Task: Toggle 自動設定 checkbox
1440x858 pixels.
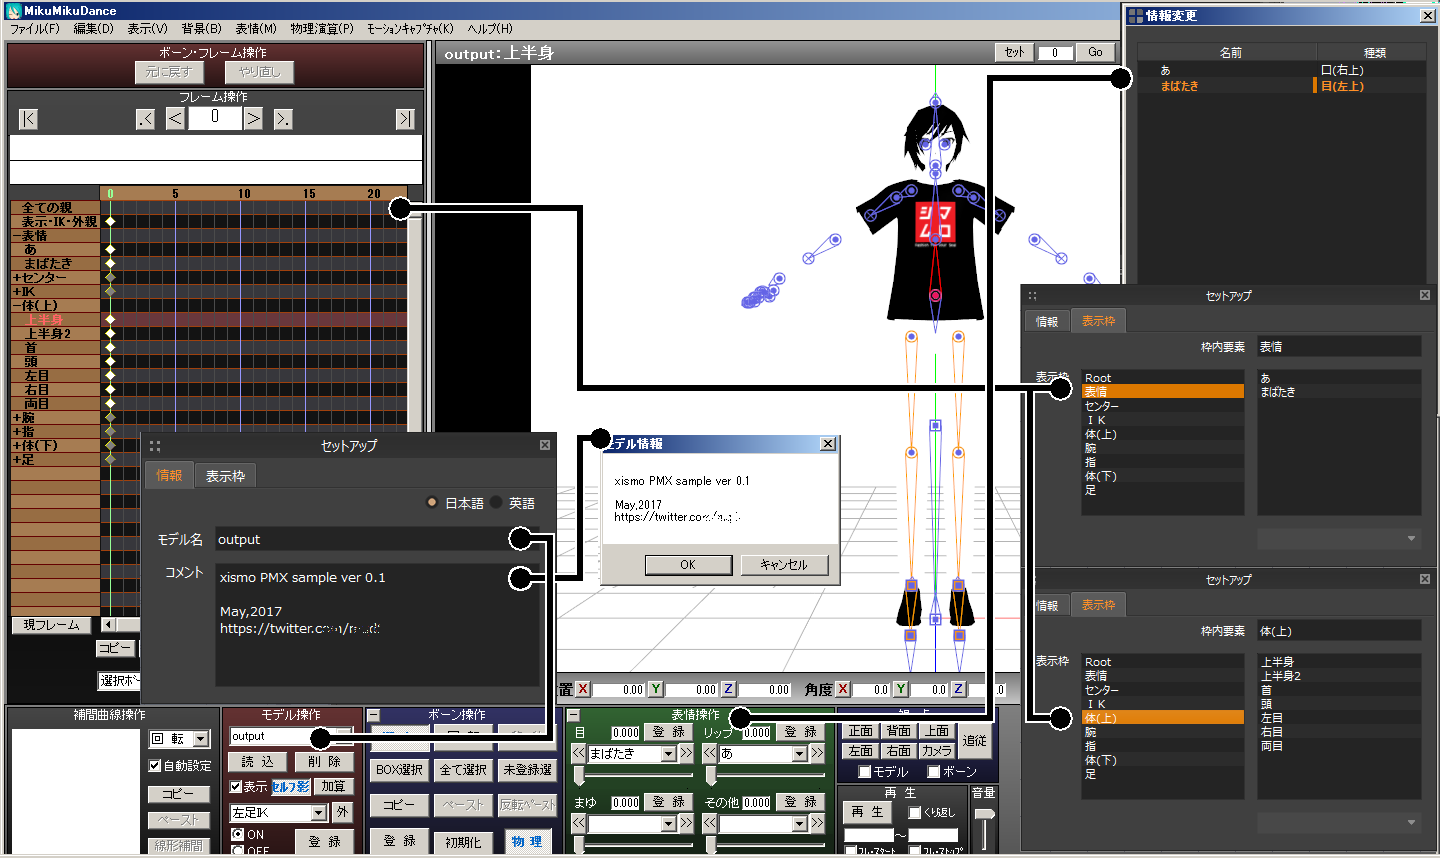Action: click(x=155, y=766)
